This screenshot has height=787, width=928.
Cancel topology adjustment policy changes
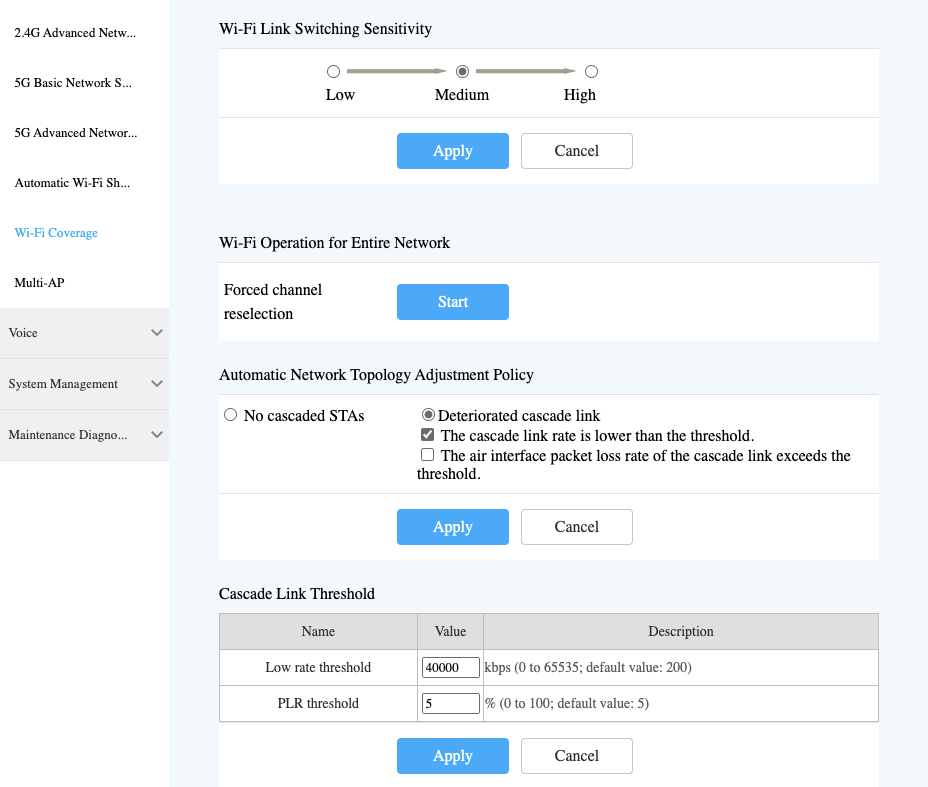[576, 527]
